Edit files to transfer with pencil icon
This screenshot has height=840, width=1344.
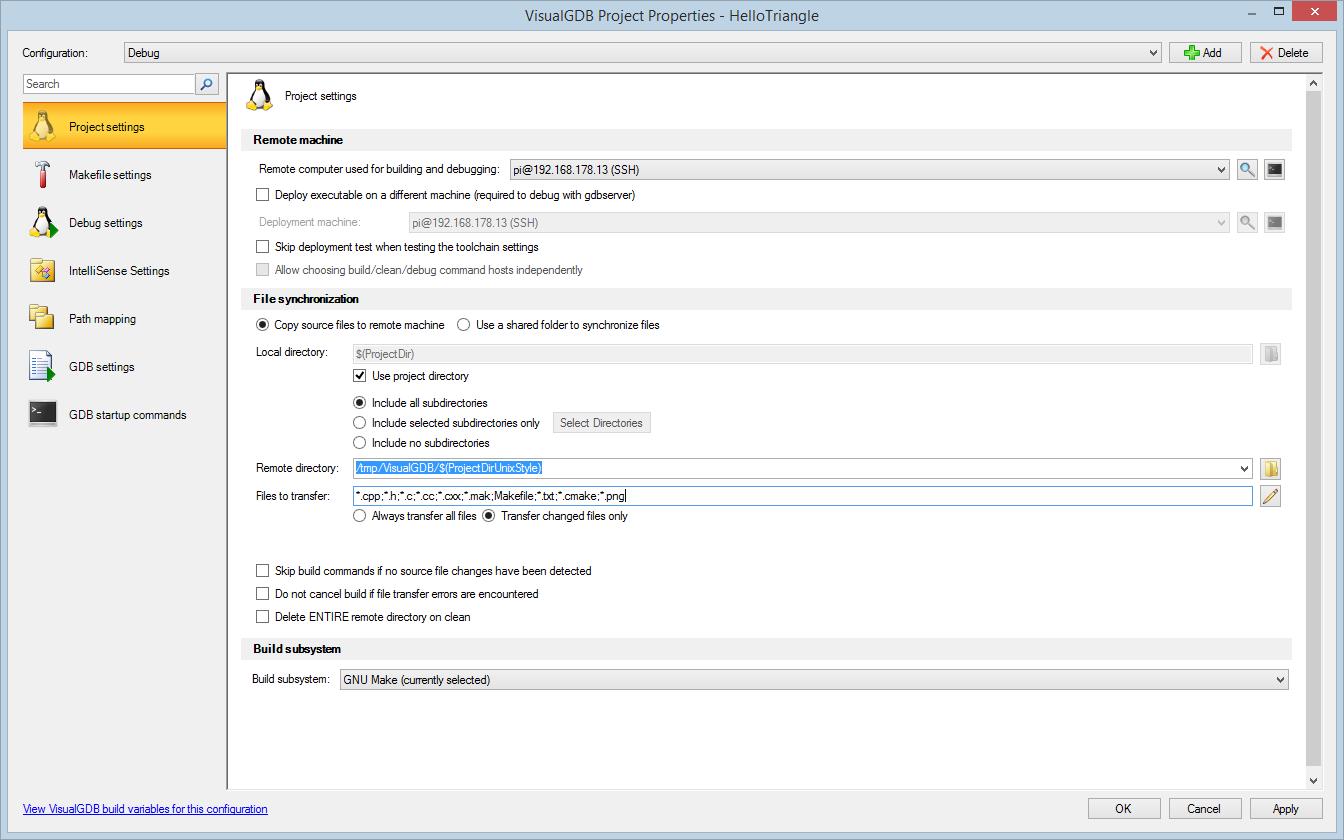pyautogui.click(x=1270, y=496)
